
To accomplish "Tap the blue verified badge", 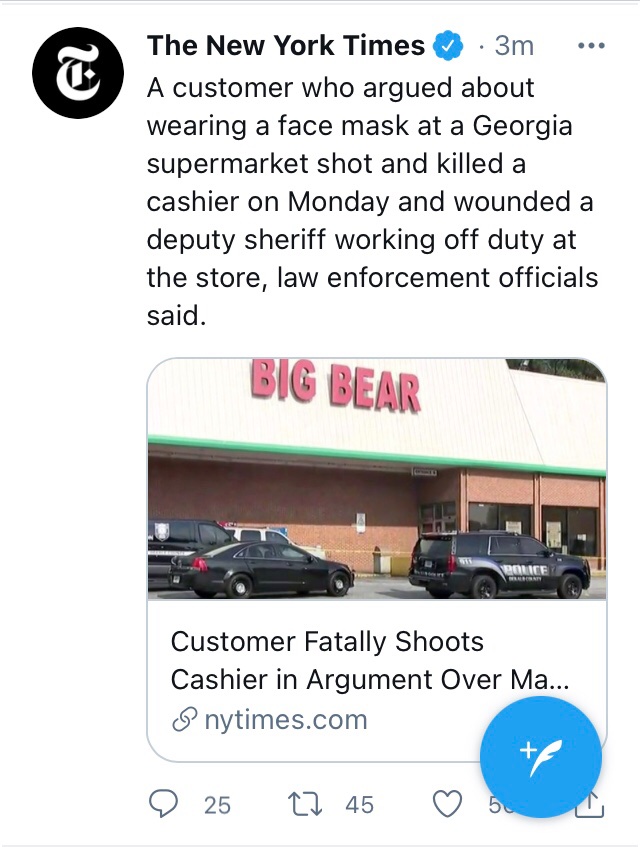I will pyautogui.click(x=447, y=45).
